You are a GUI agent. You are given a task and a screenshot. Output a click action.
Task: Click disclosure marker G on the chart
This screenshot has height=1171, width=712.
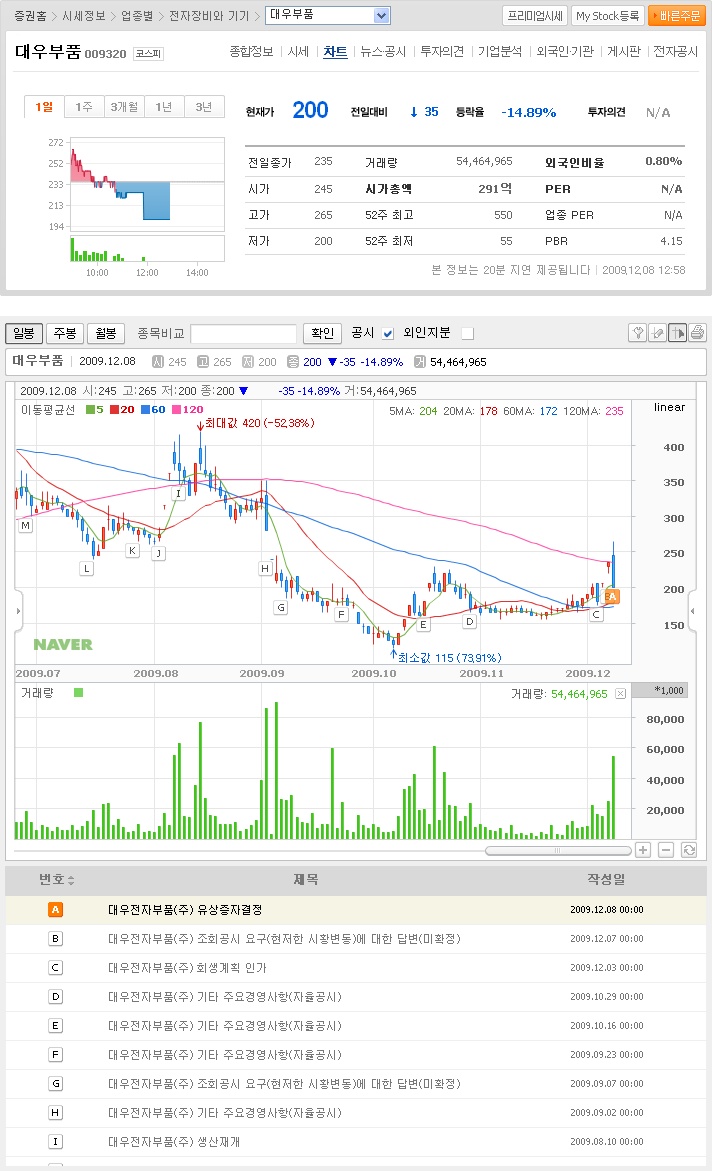(281, 607)
